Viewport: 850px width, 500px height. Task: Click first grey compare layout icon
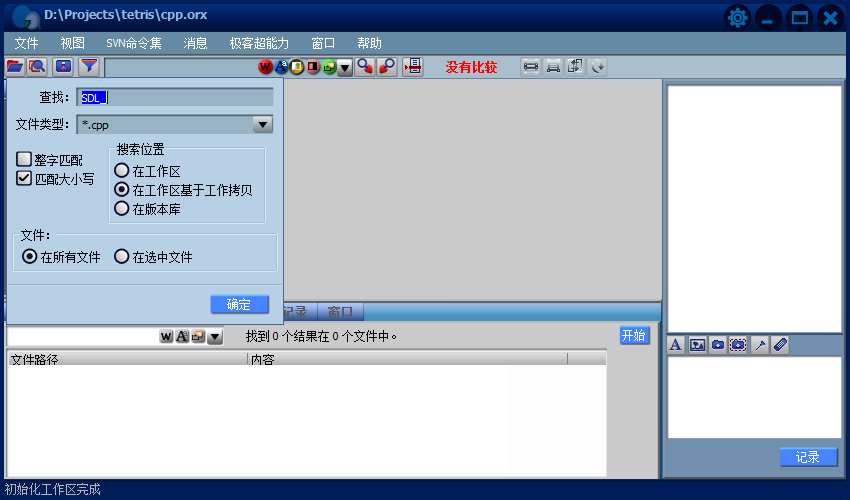pos(531,67)
